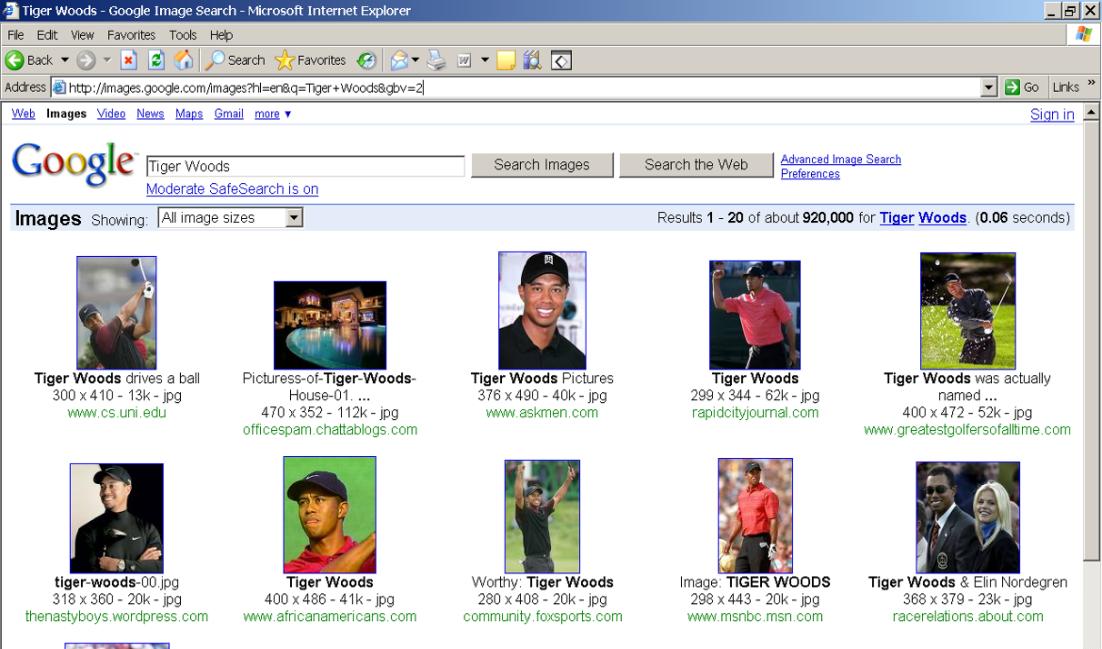This screenshot has width=1102, height=649.
Task: Open the house with pool thumbnail
Action: point(330,325)
